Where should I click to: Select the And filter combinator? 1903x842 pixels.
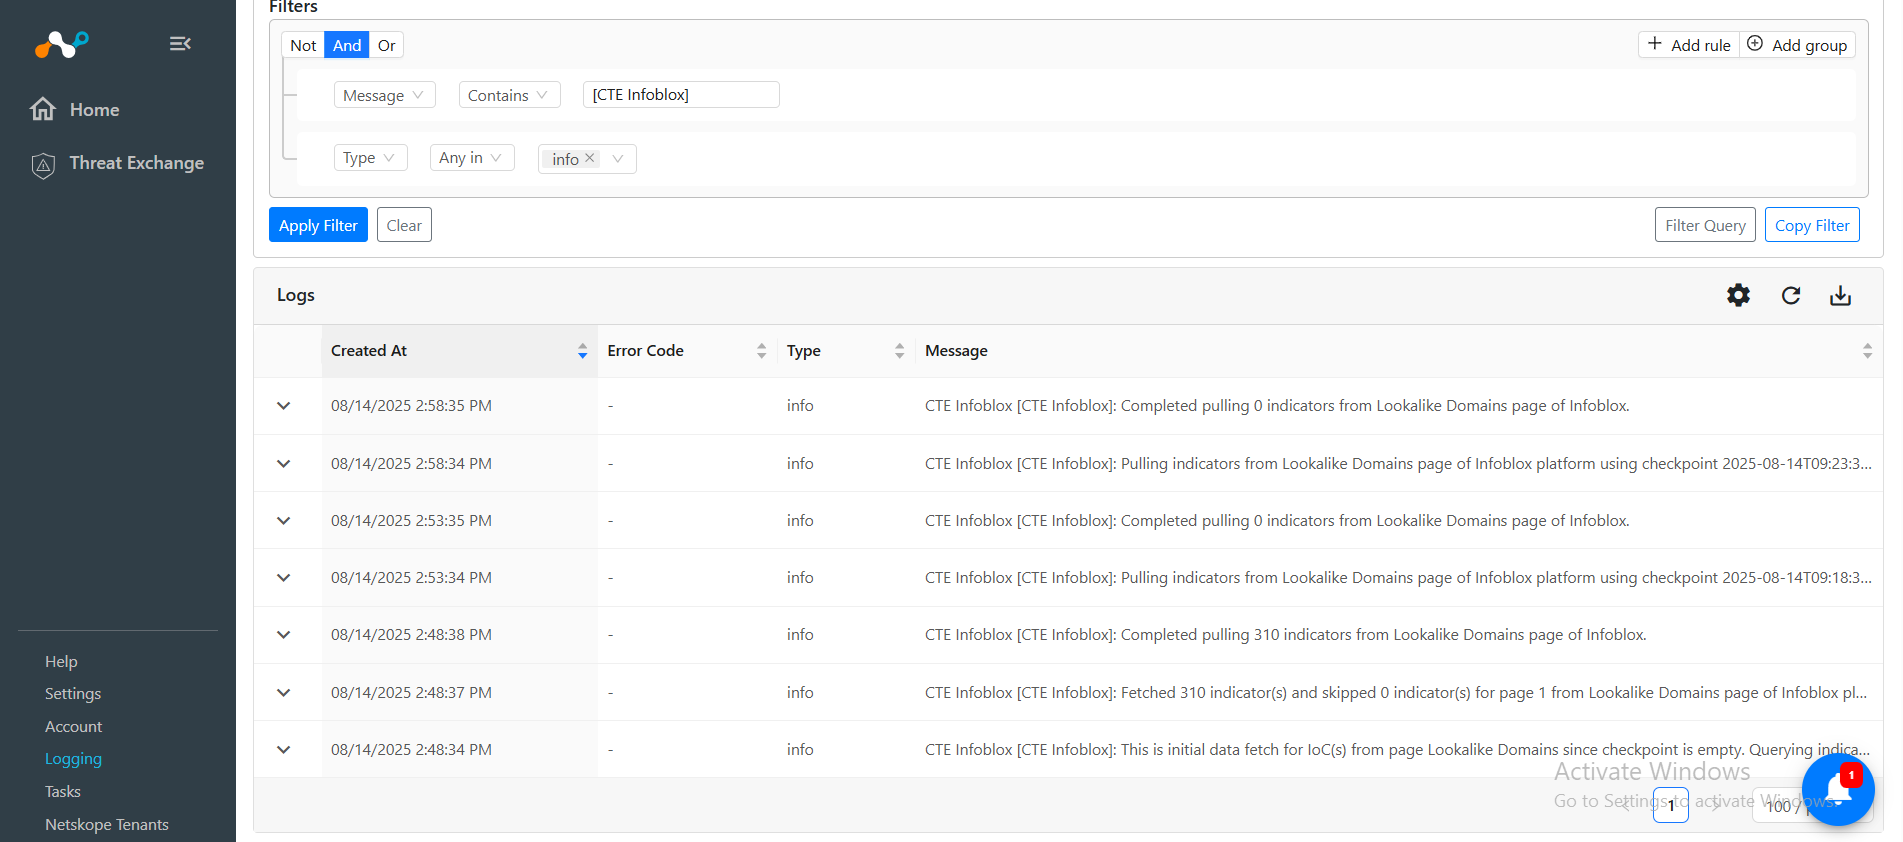[x=347, y=45]
